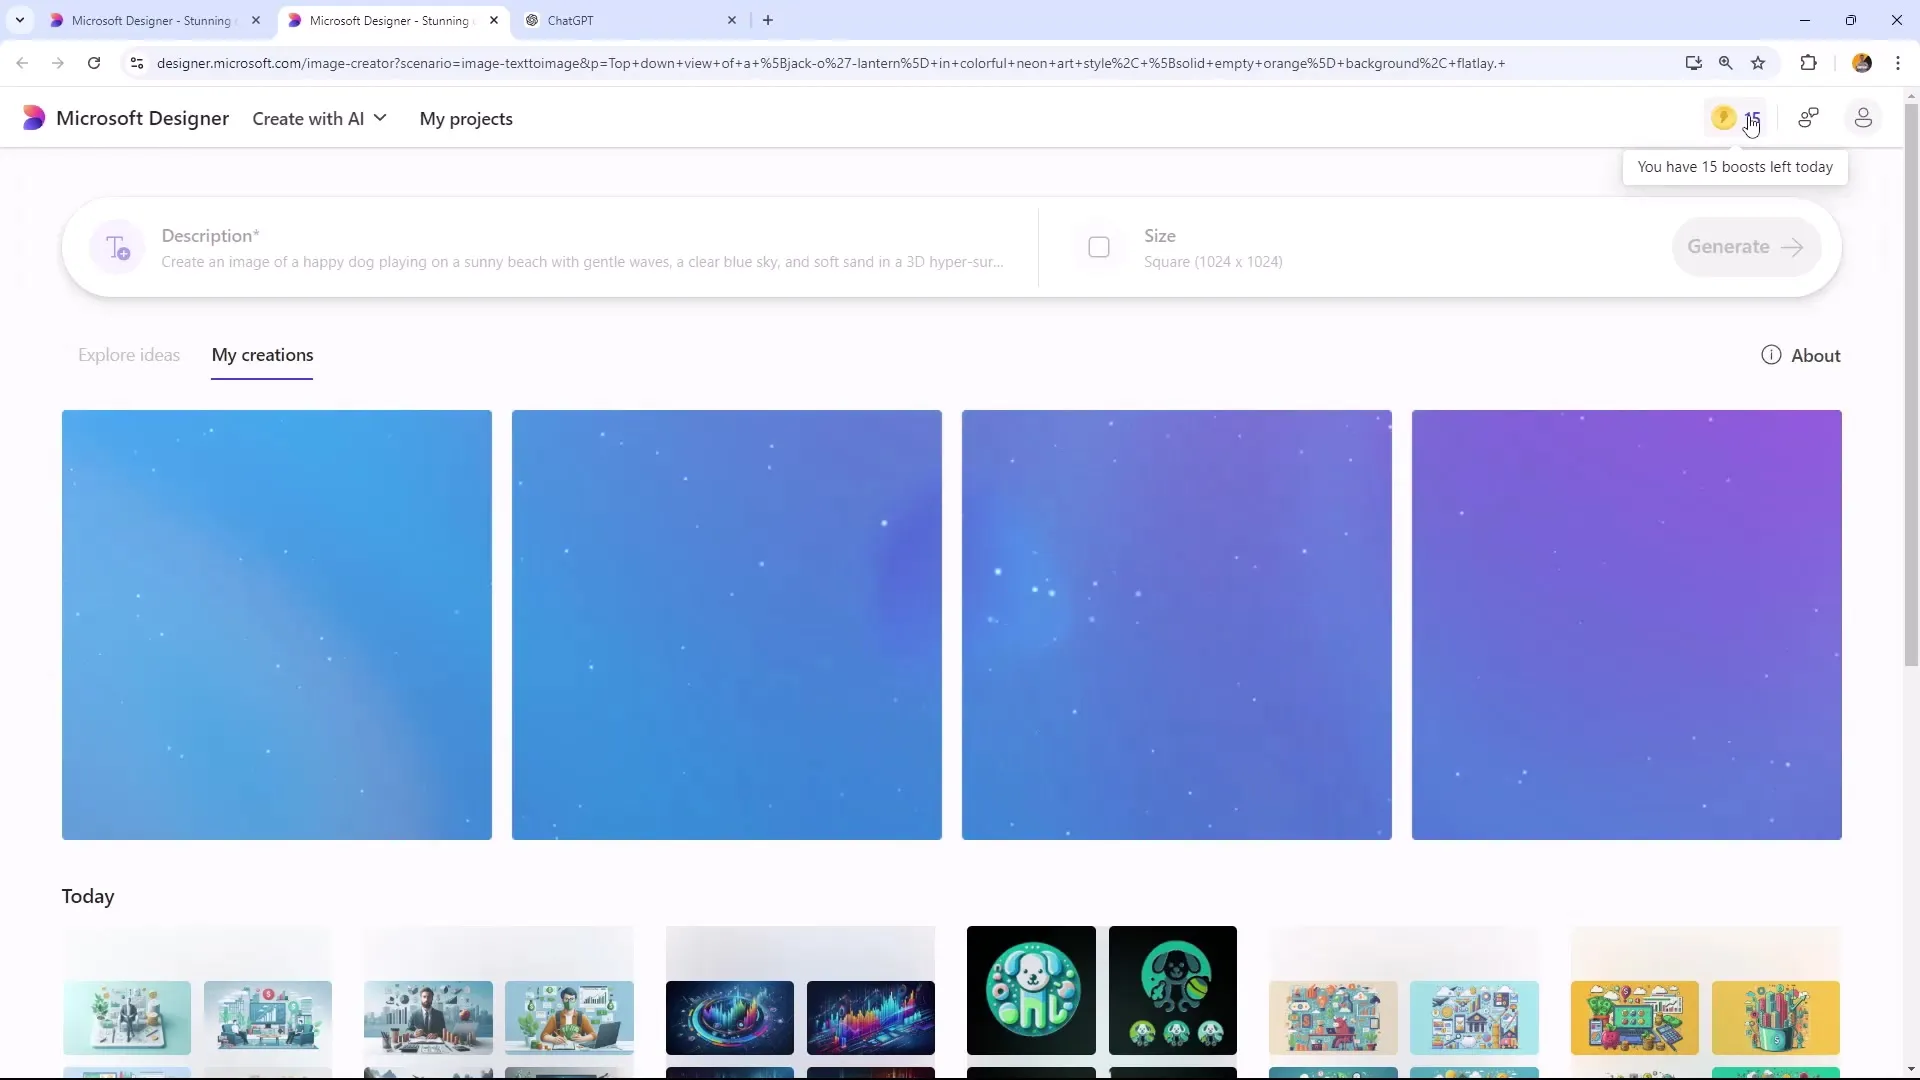Image resolution: width=1920 pixels, height=1080 pixels.
Task: Click the boost counter icon
Action: [1737, 117]
